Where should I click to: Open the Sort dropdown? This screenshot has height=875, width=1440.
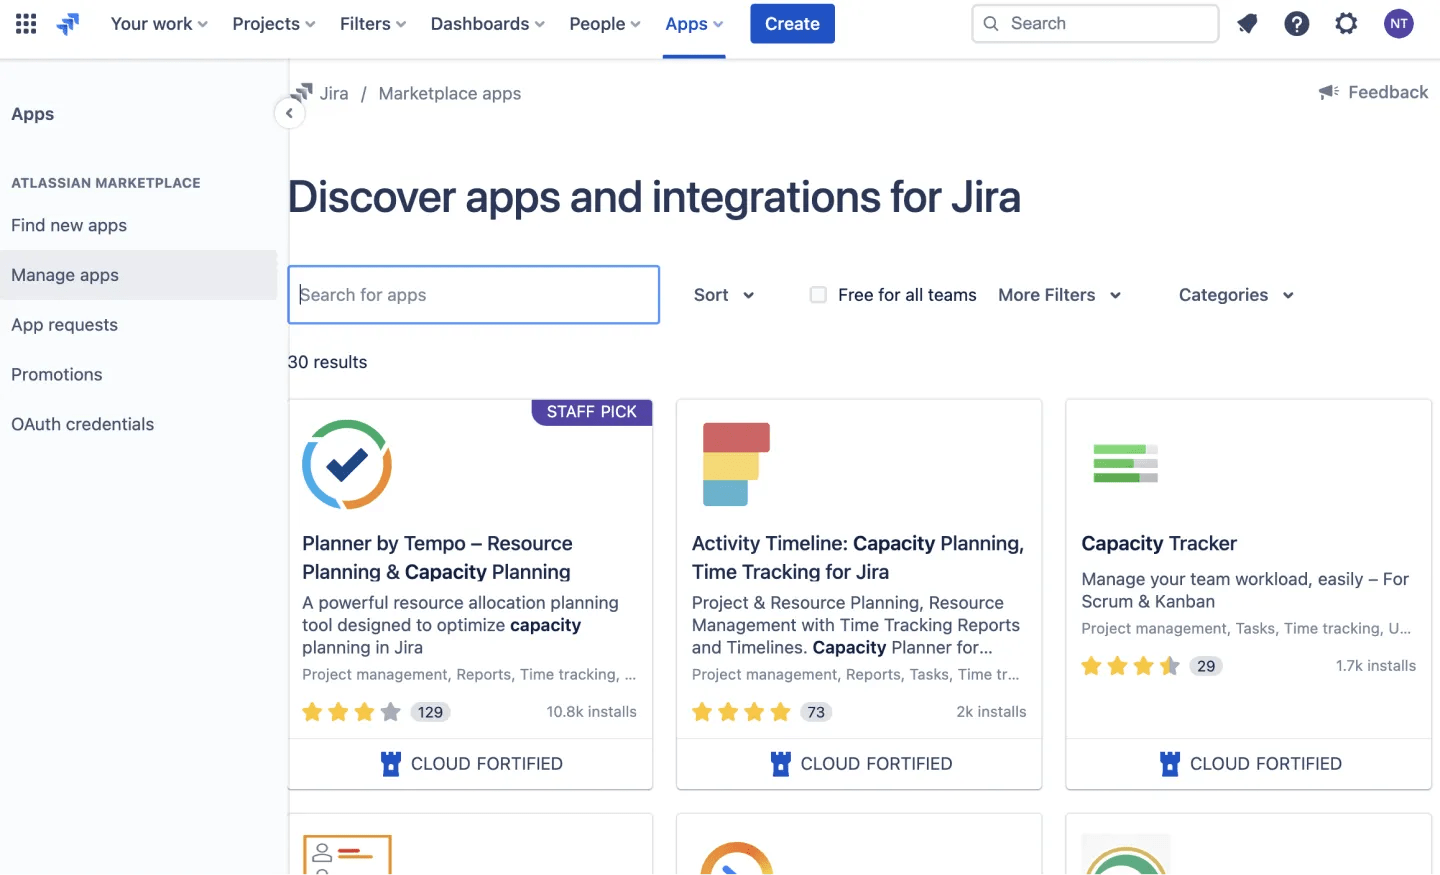click(723, 294)
